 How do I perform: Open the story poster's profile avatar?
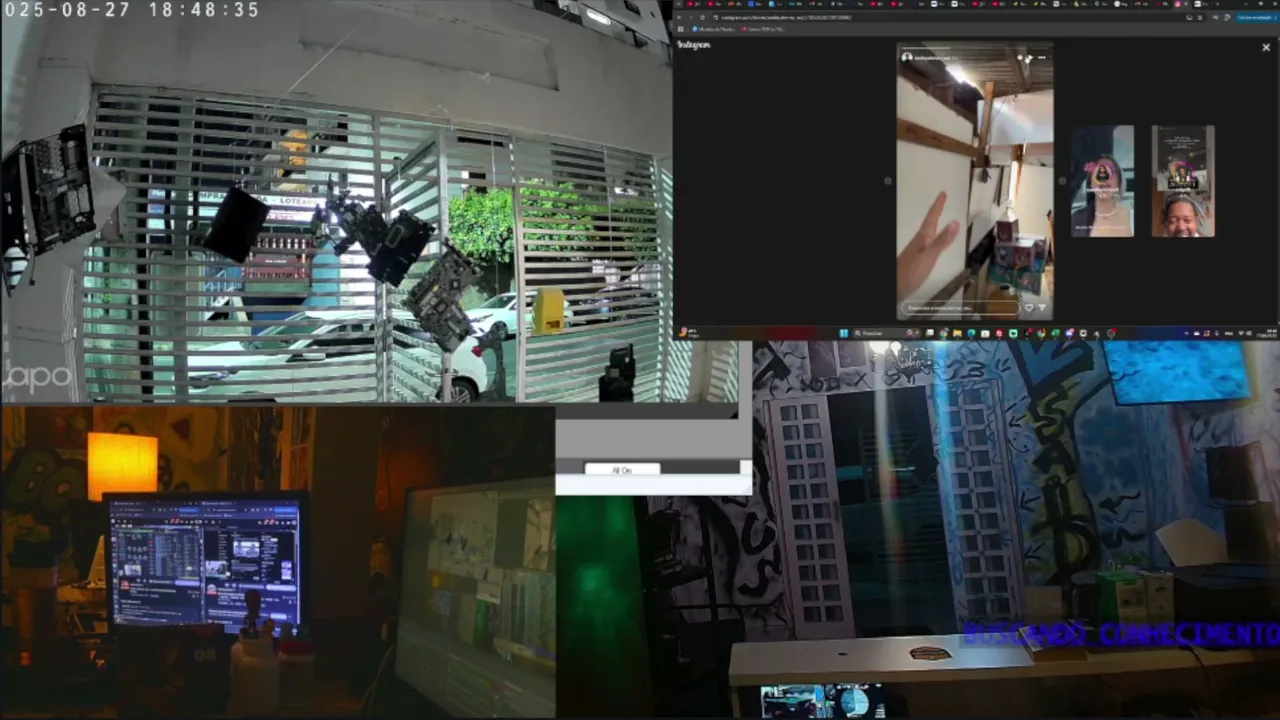[x=907, y=58]
